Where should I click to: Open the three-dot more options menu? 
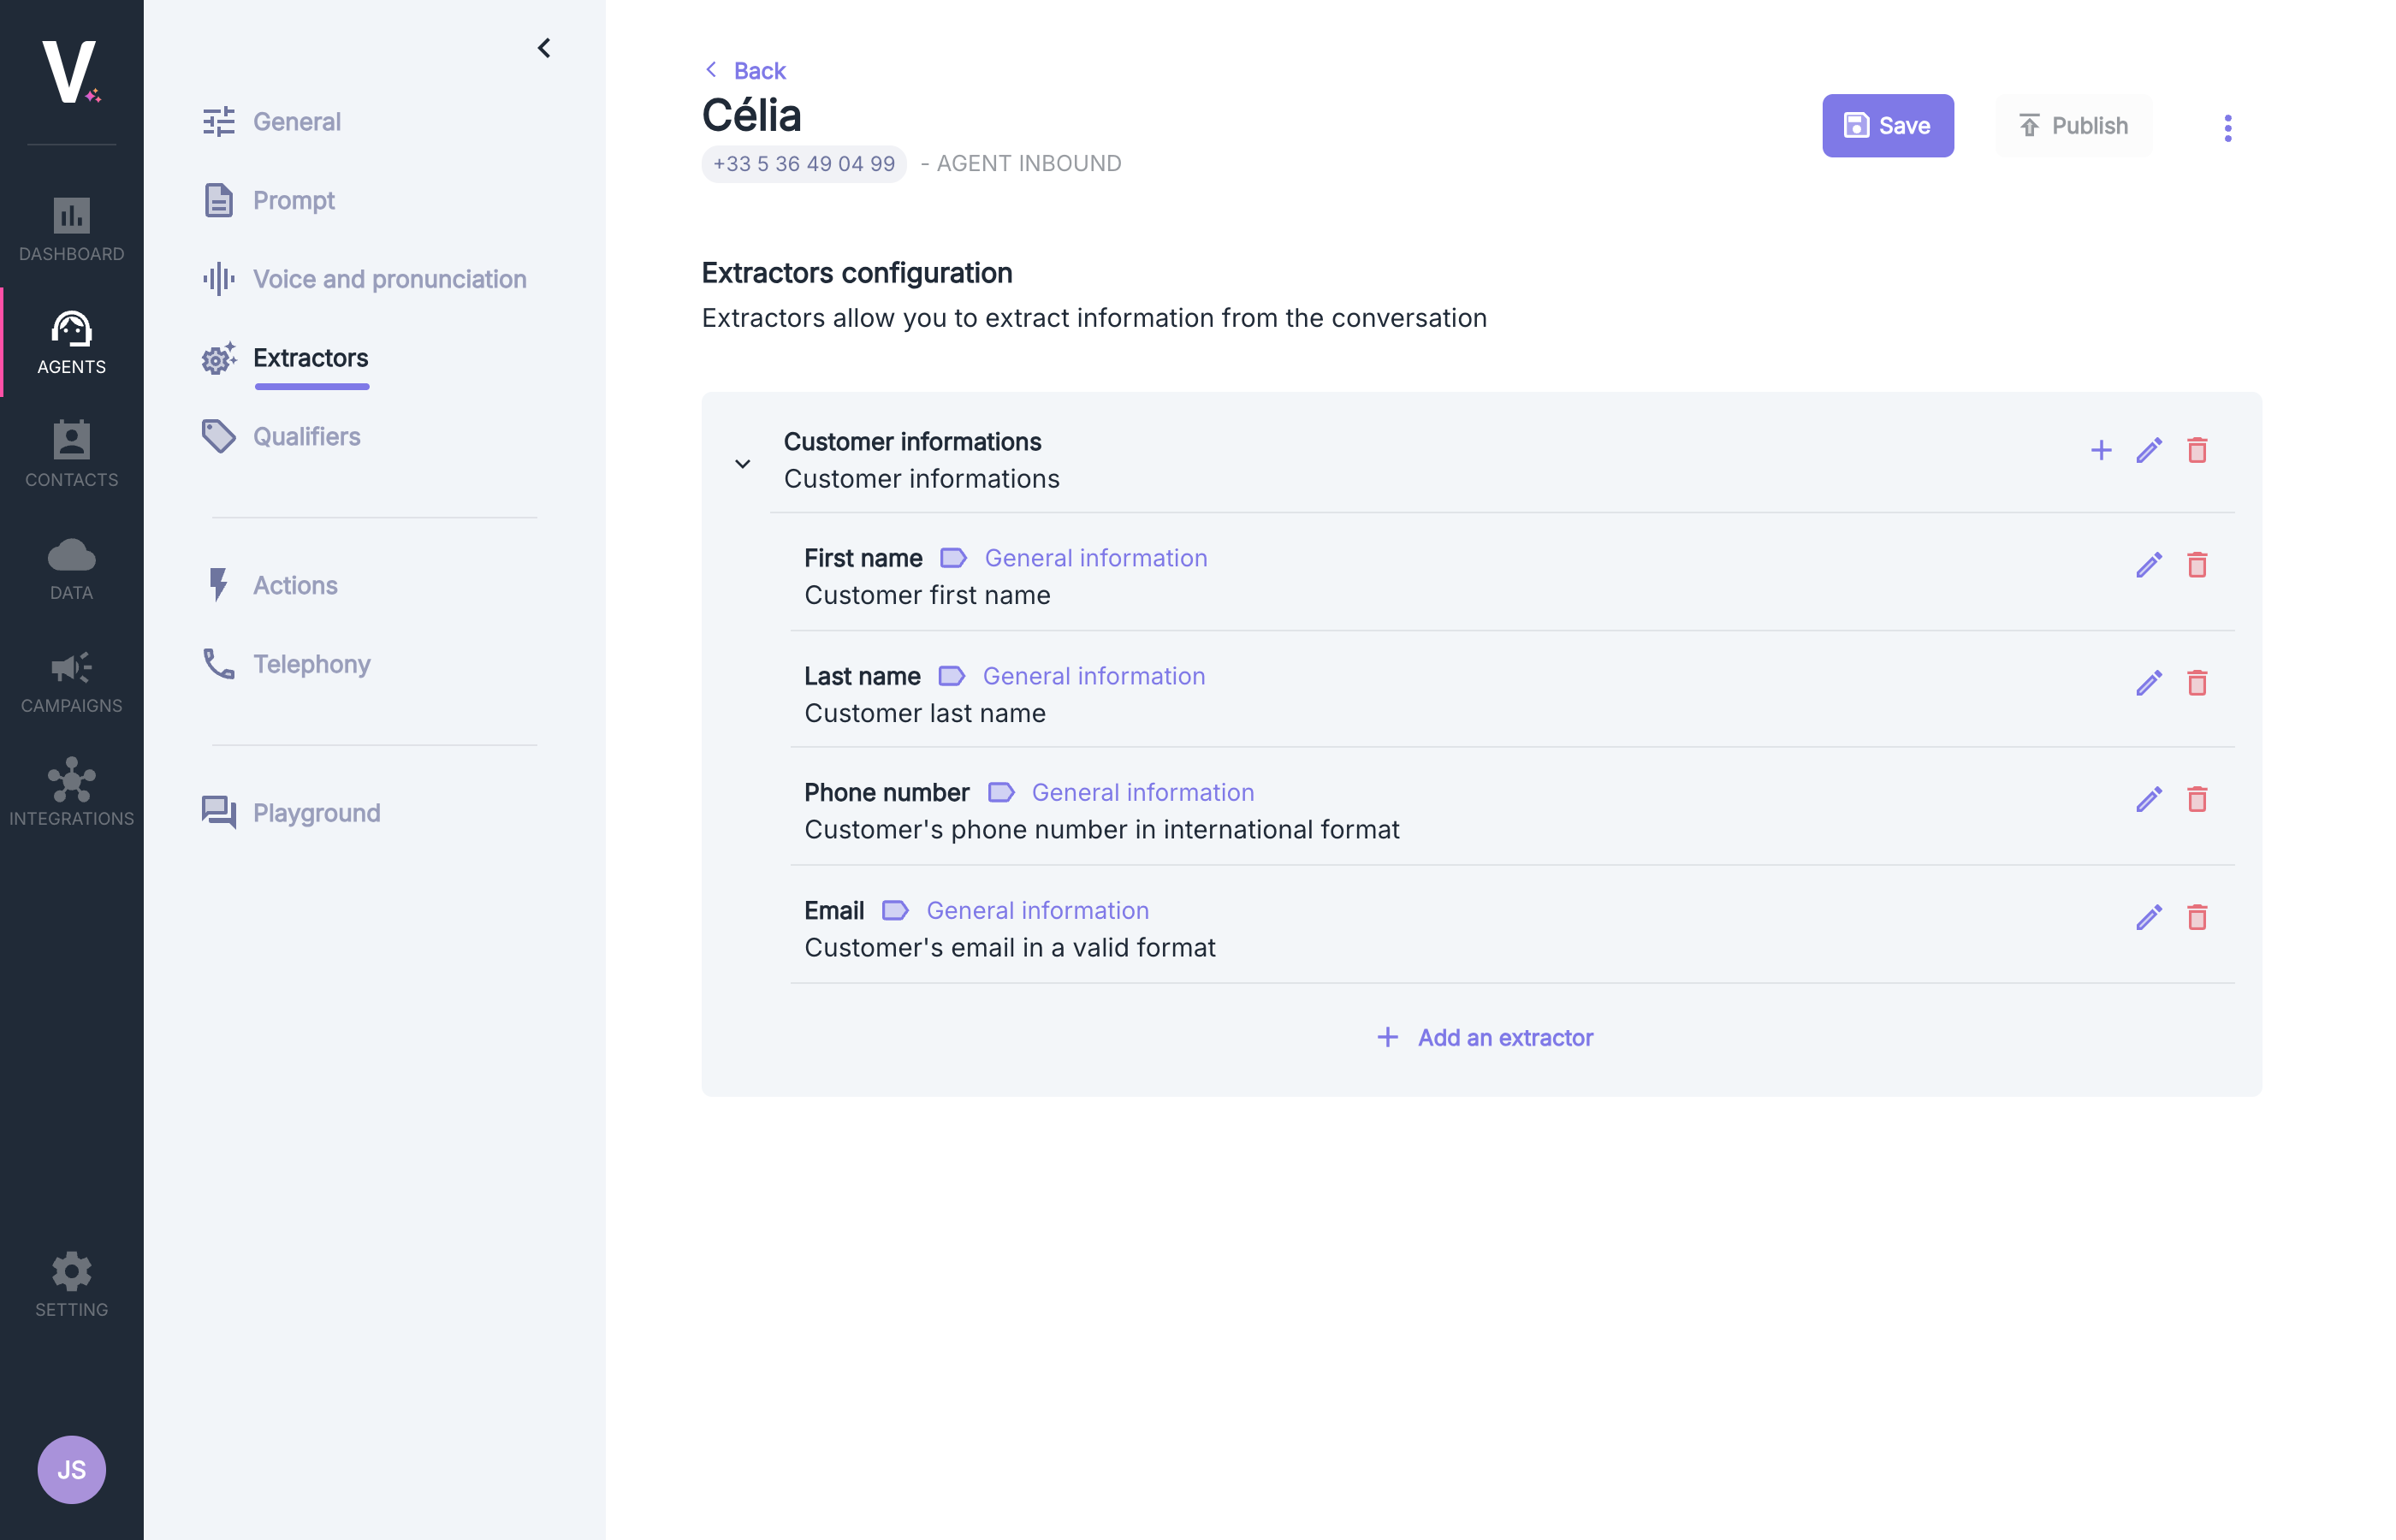(2227, 127)
